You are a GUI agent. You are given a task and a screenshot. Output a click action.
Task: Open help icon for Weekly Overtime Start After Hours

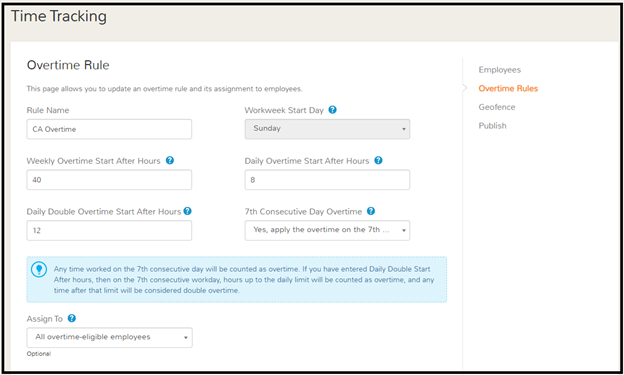(170, 160)
